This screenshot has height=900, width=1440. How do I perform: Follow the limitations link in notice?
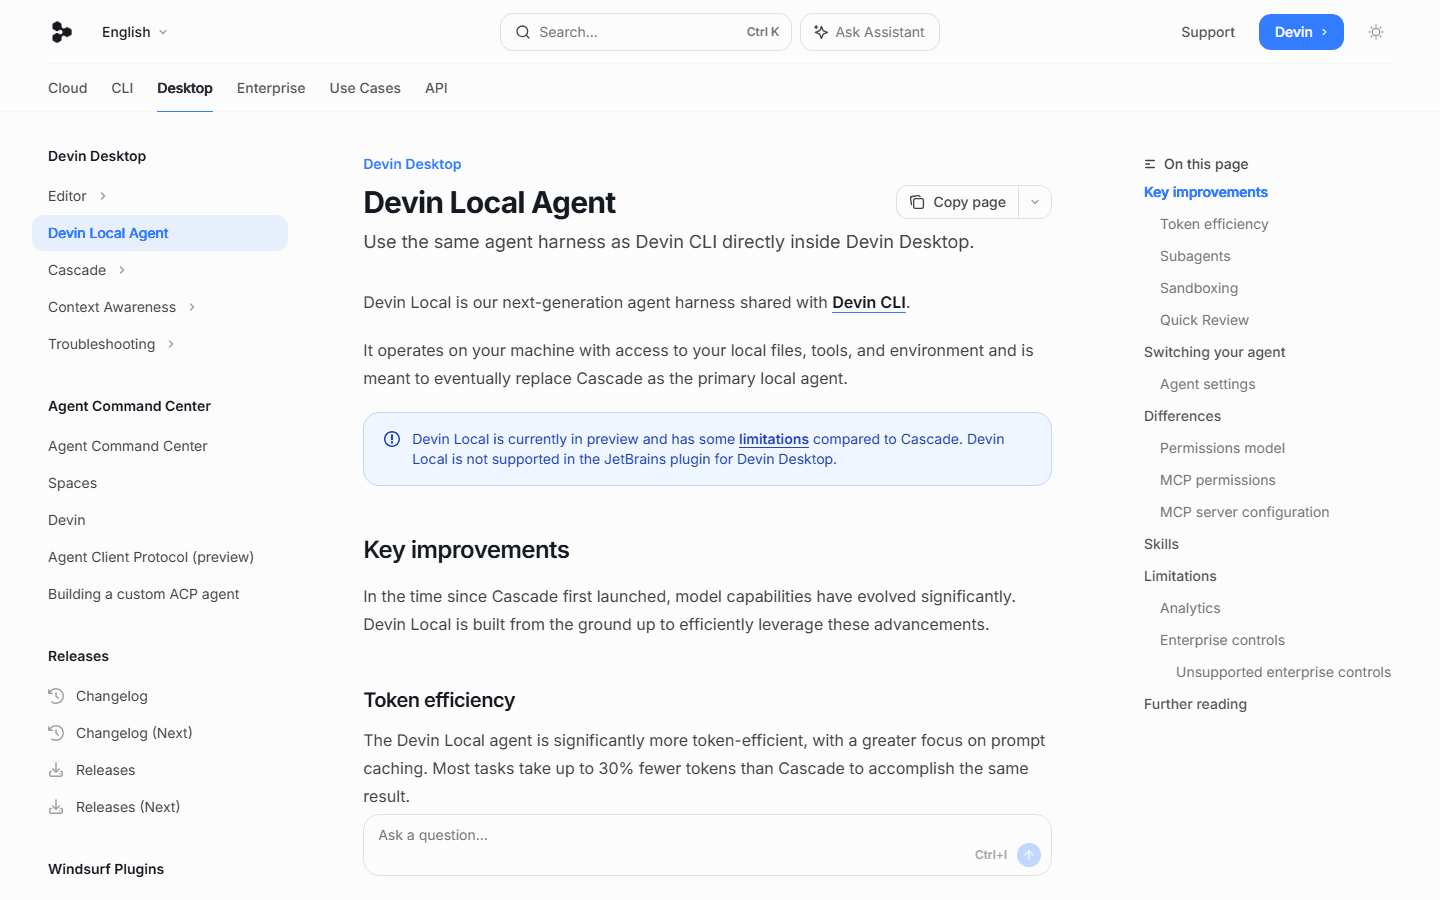[x=774, y=439]
